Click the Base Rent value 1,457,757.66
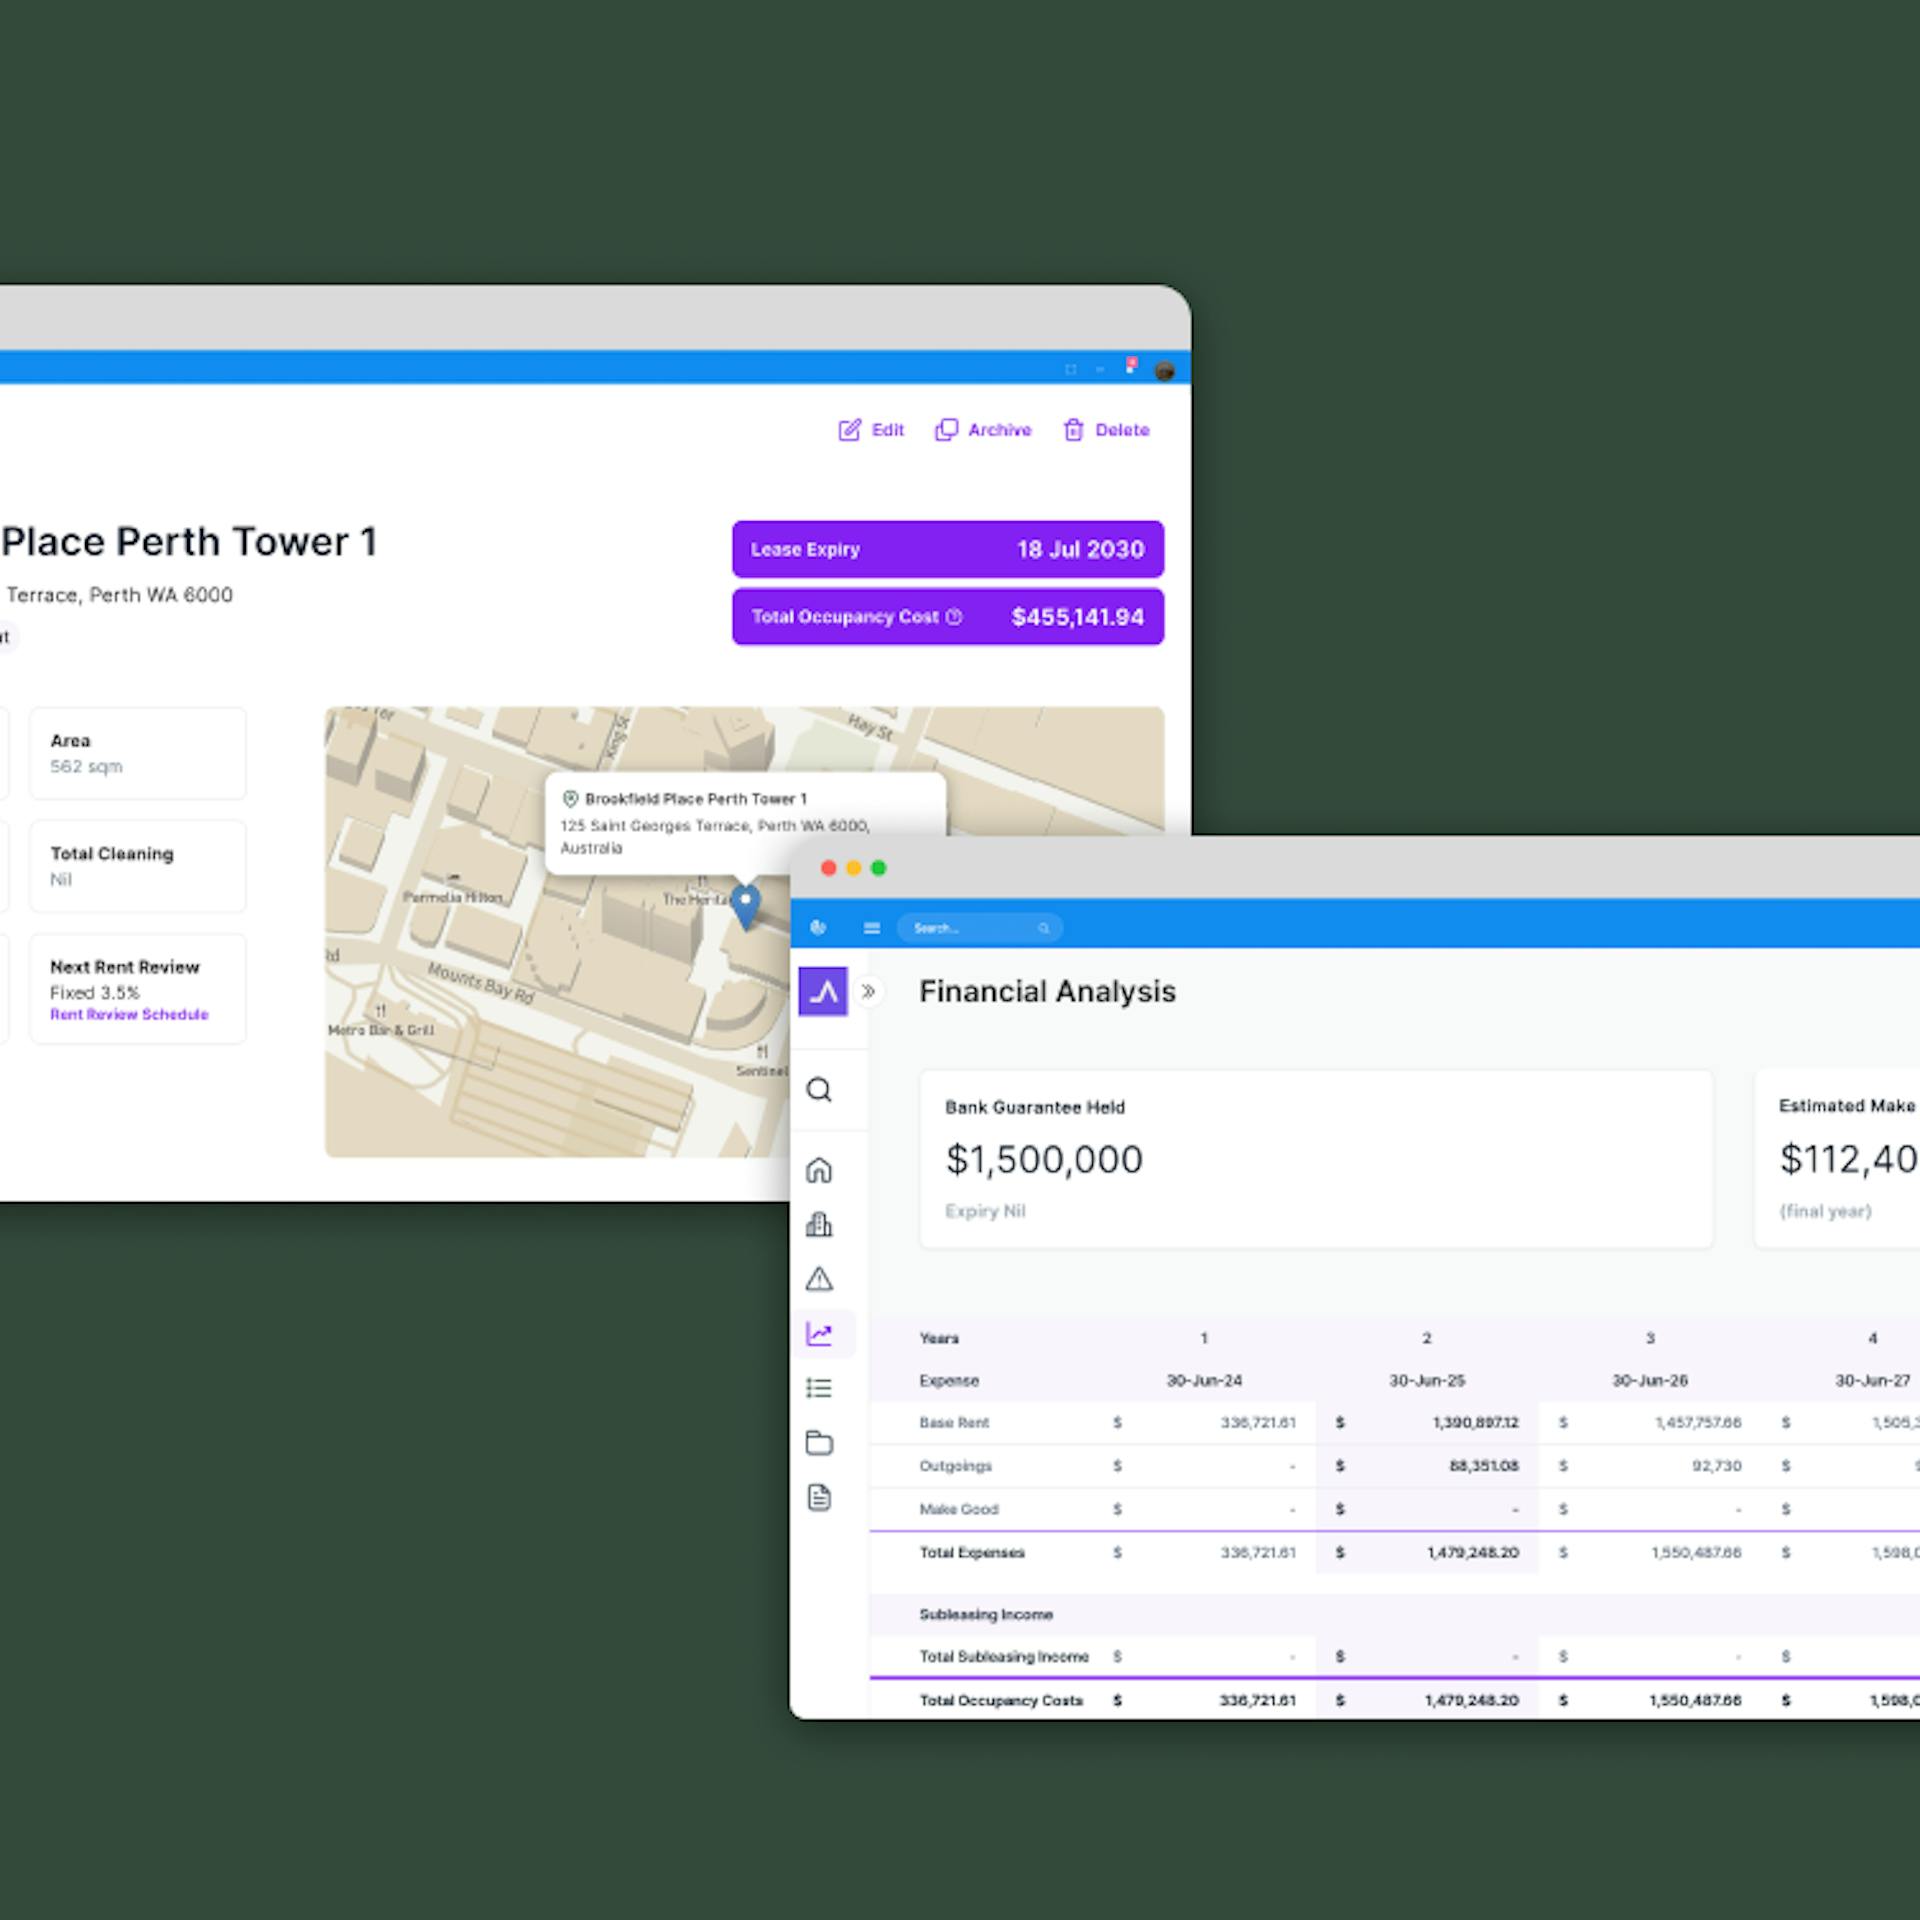This screenshot has height=1920, width=1920. 1698,1422
